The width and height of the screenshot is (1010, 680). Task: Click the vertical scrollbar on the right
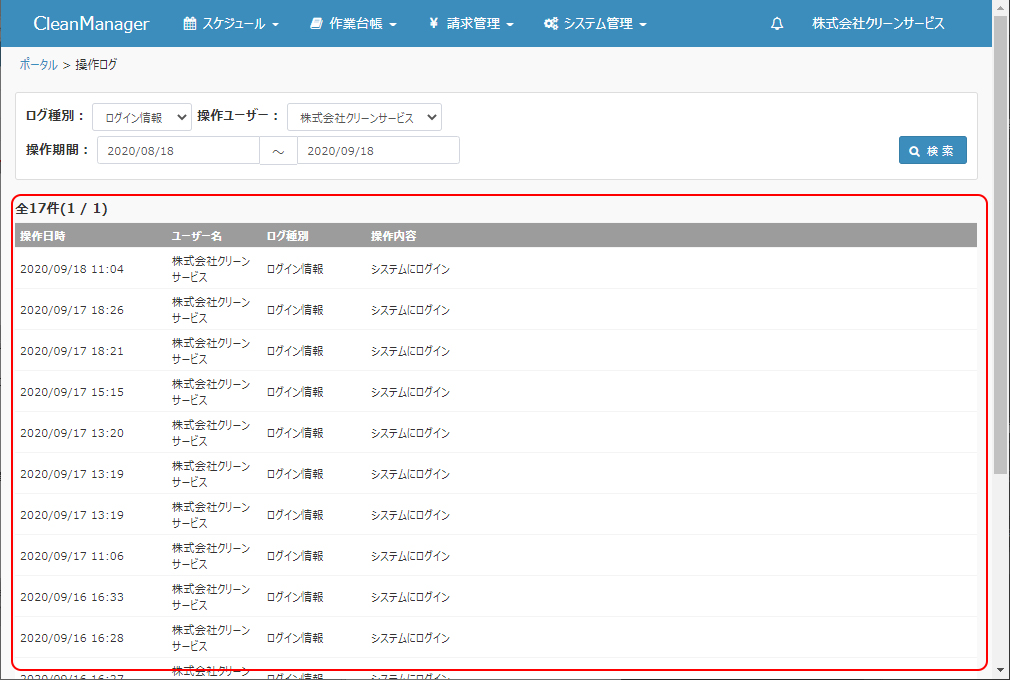[x=1001, y=250]
